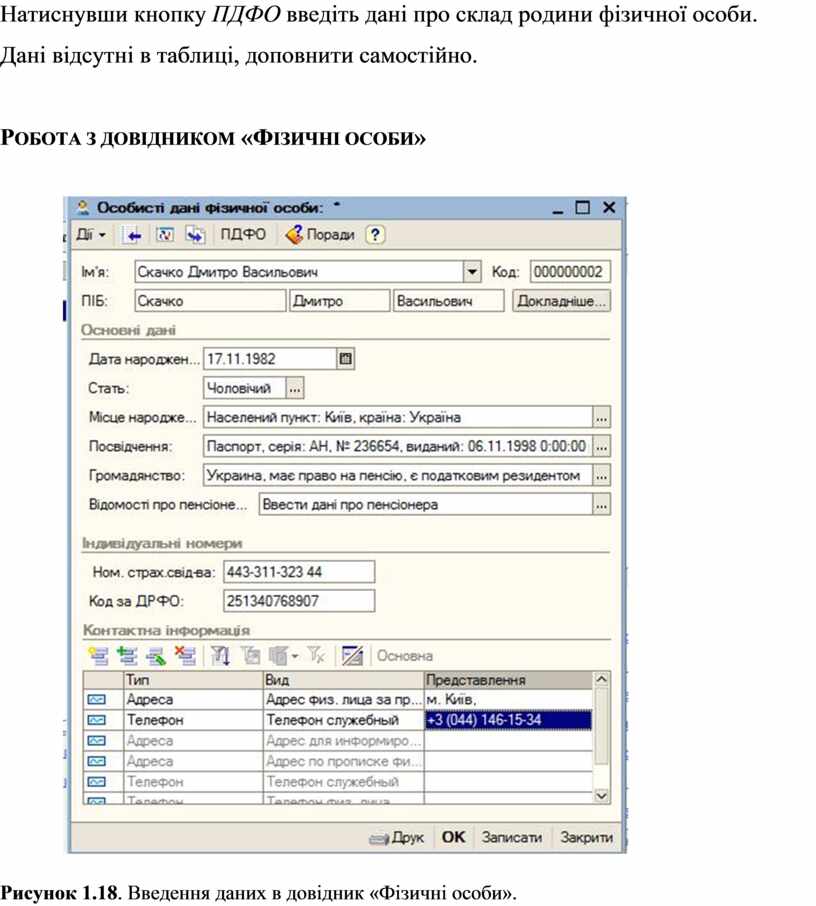Maximize the Особисті дані фізичної особи window
Viewport: 816px width, 906px height.
point(583,207)
